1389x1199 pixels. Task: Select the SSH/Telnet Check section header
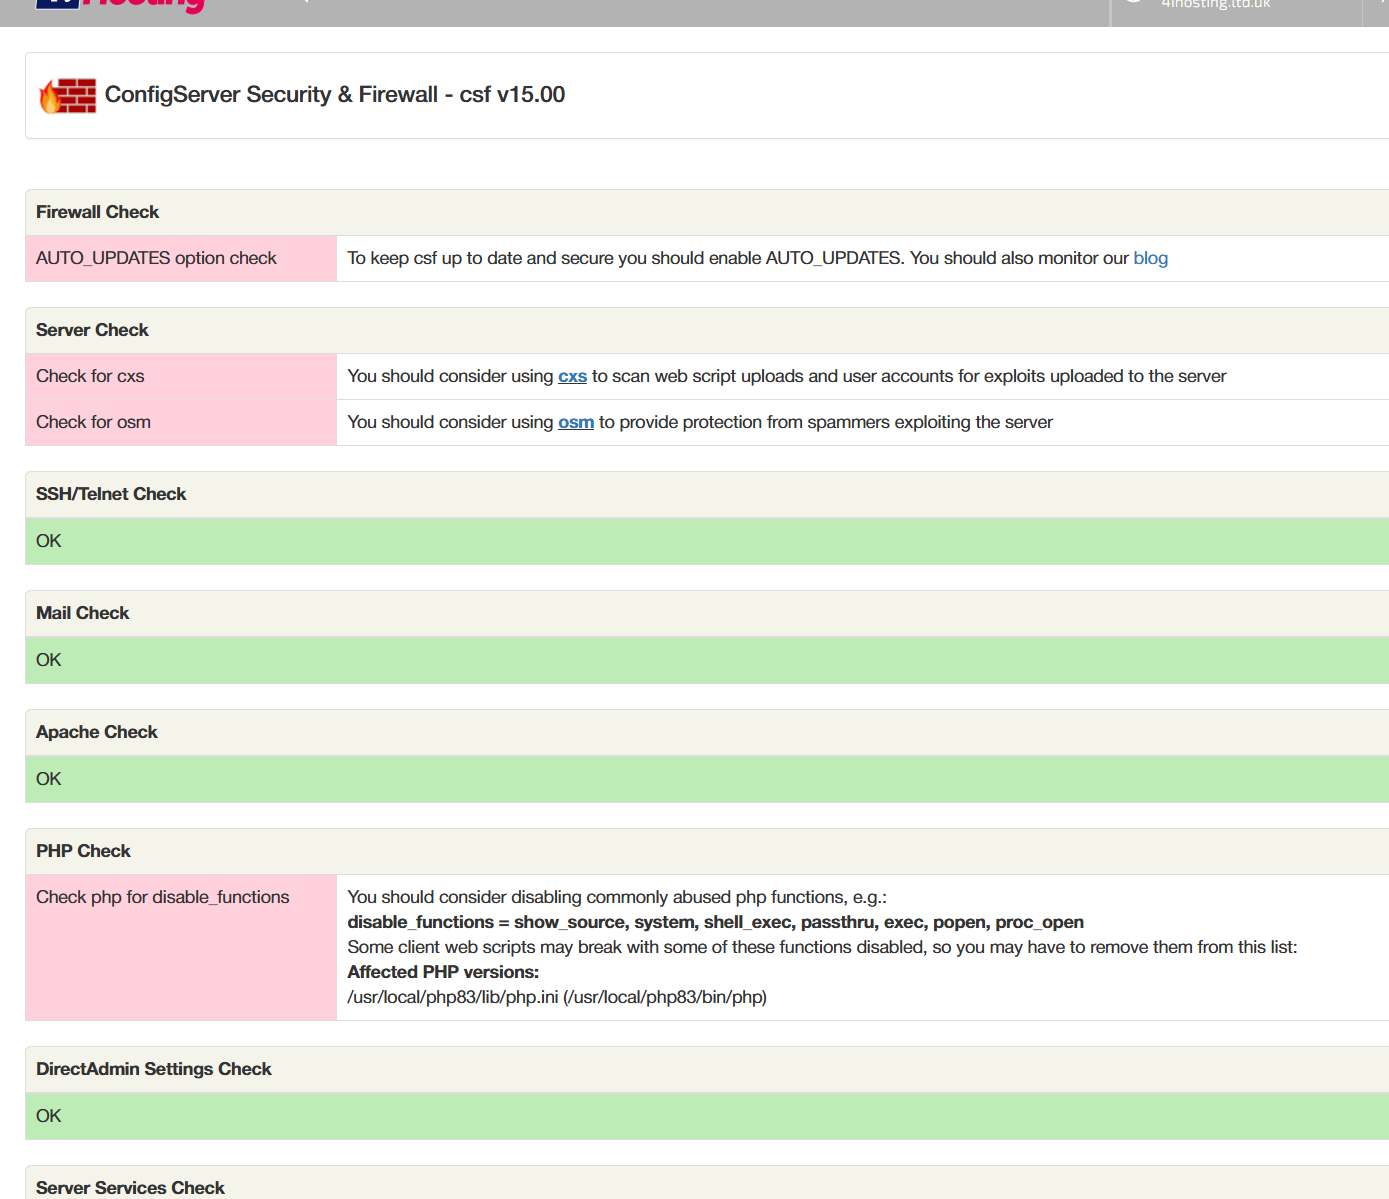(x=706, y=494)
